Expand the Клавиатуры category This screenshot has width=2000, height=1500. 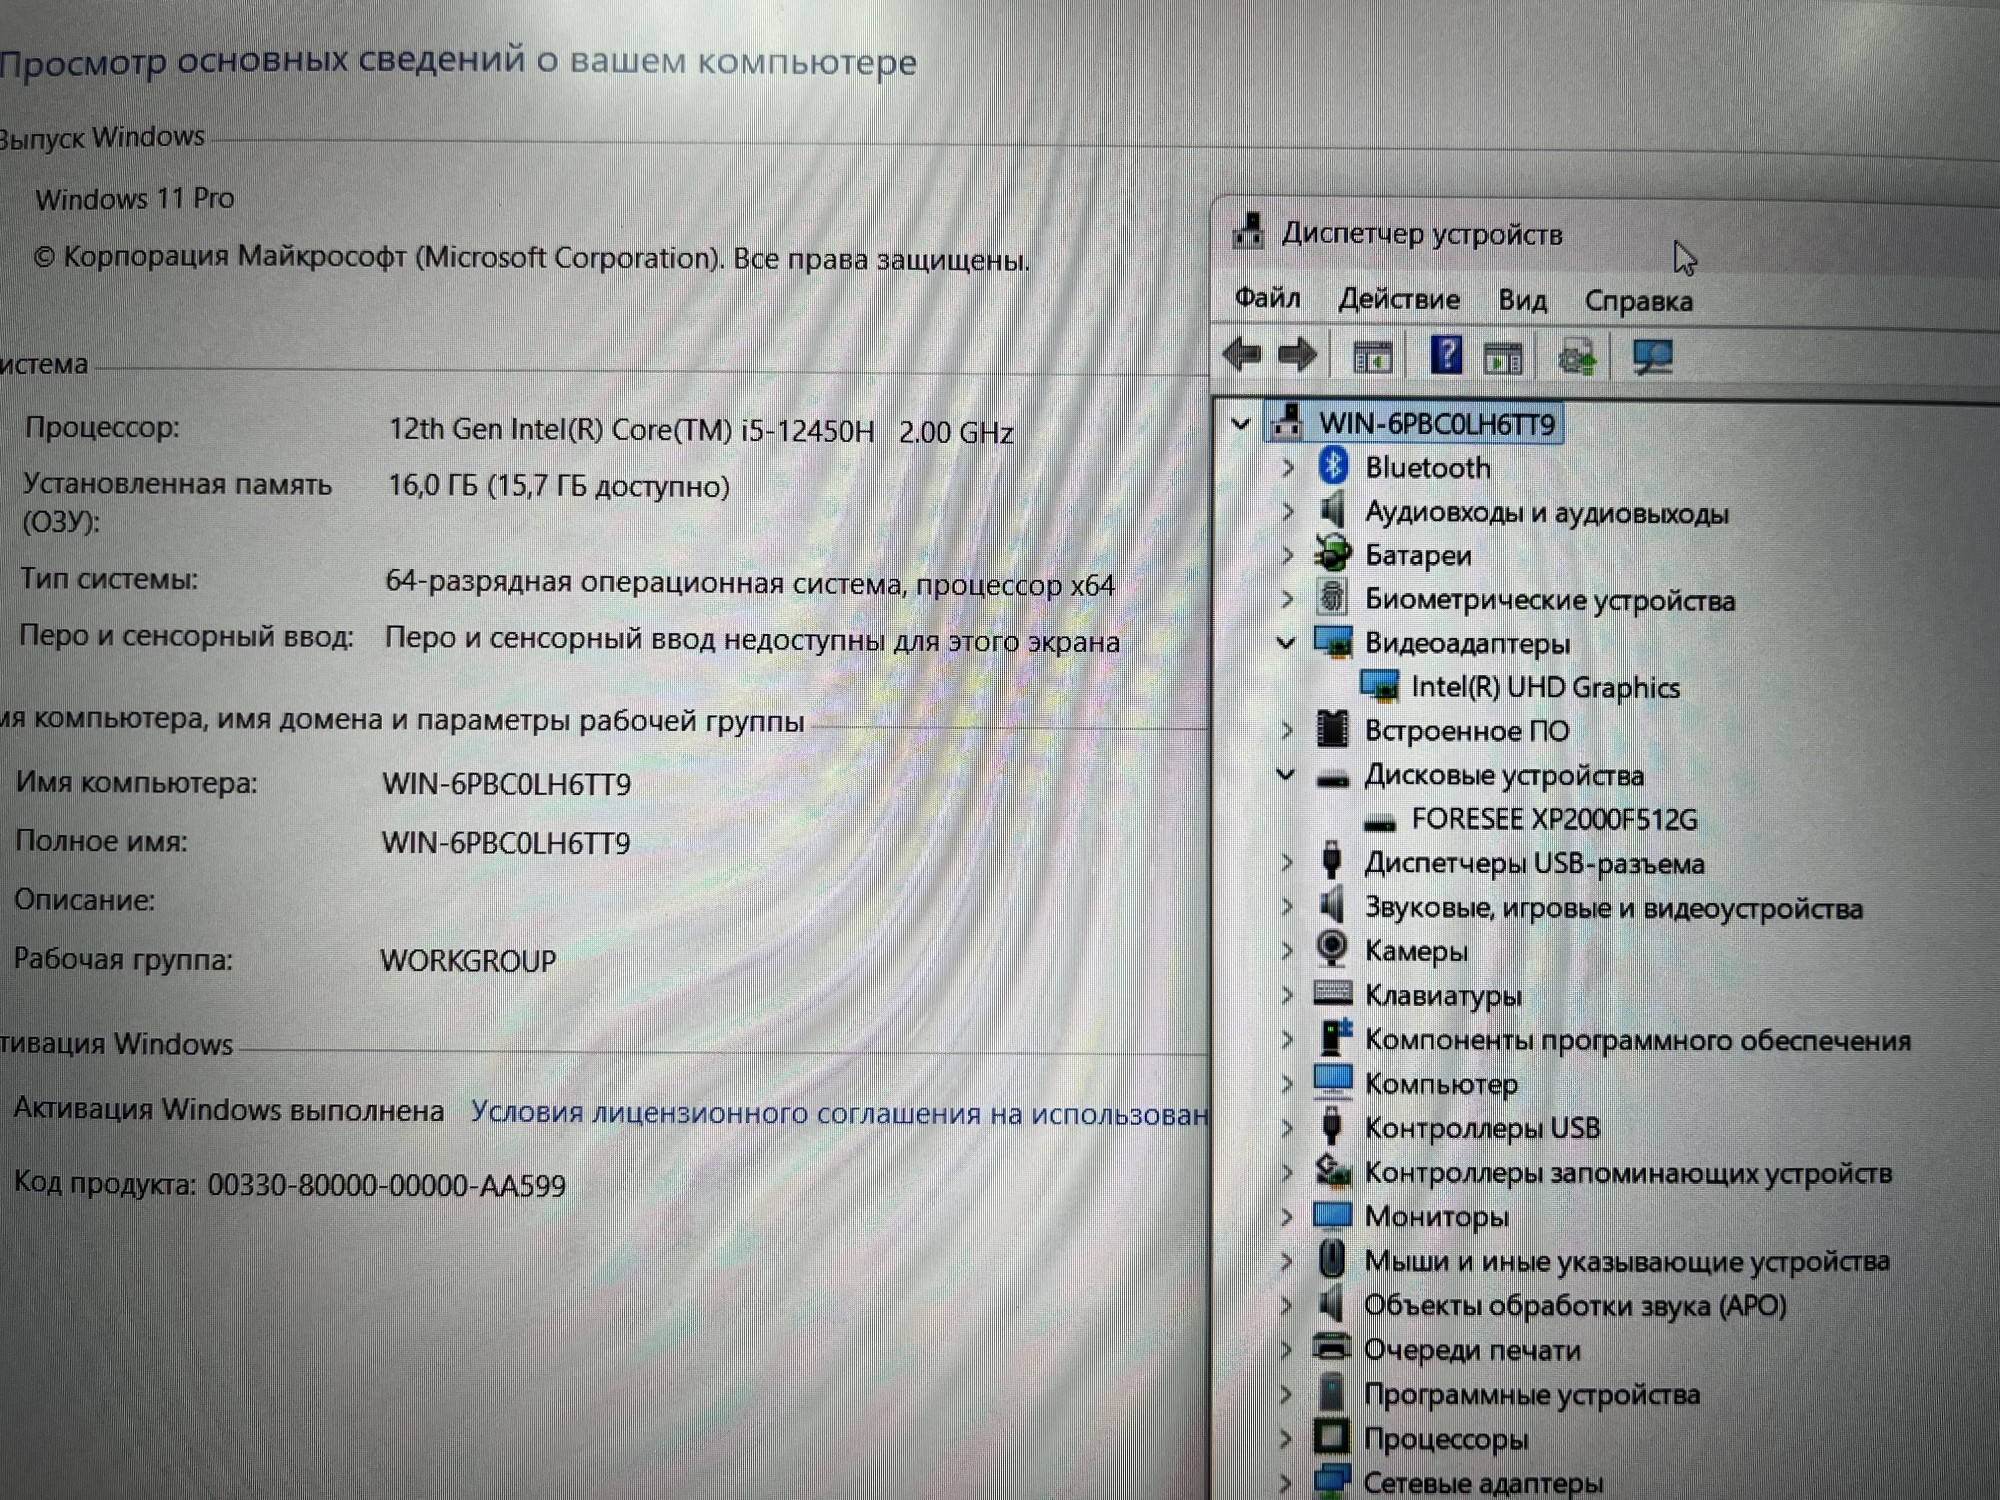pos(1288,995)
